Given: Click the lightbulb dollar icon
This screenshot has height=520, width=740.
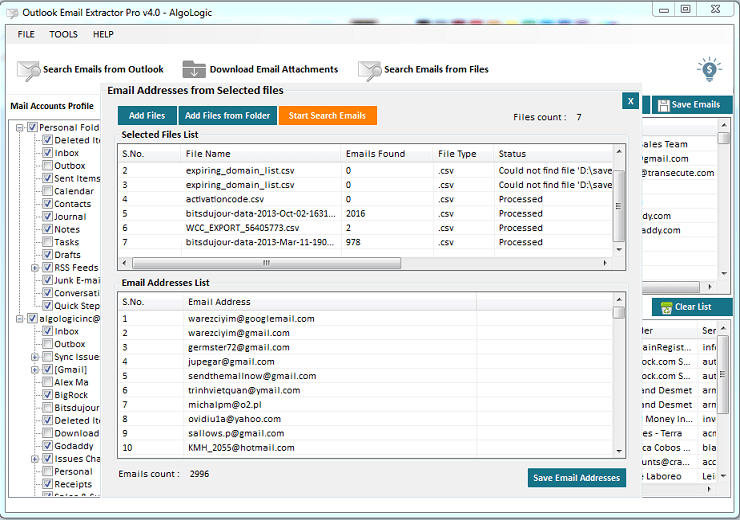Looking at the screenshot, I should coord(709,70).
